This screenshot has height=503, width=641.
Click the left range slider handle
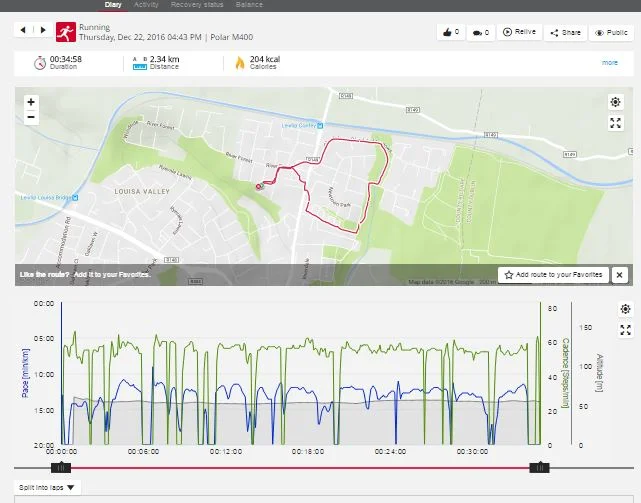pos(61,467)
